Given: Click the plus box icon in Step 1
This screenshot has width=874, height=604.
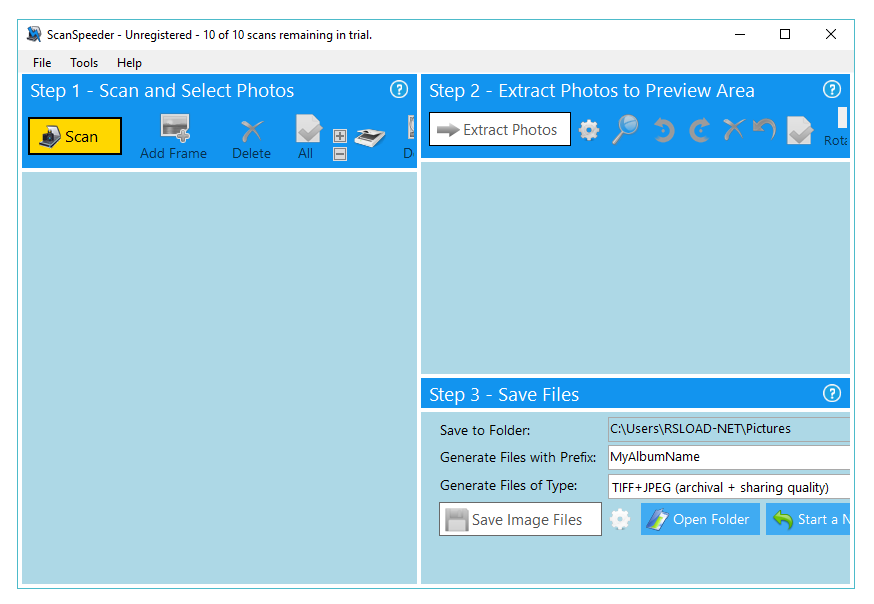Looking at the screenshot, I should 340,136.
